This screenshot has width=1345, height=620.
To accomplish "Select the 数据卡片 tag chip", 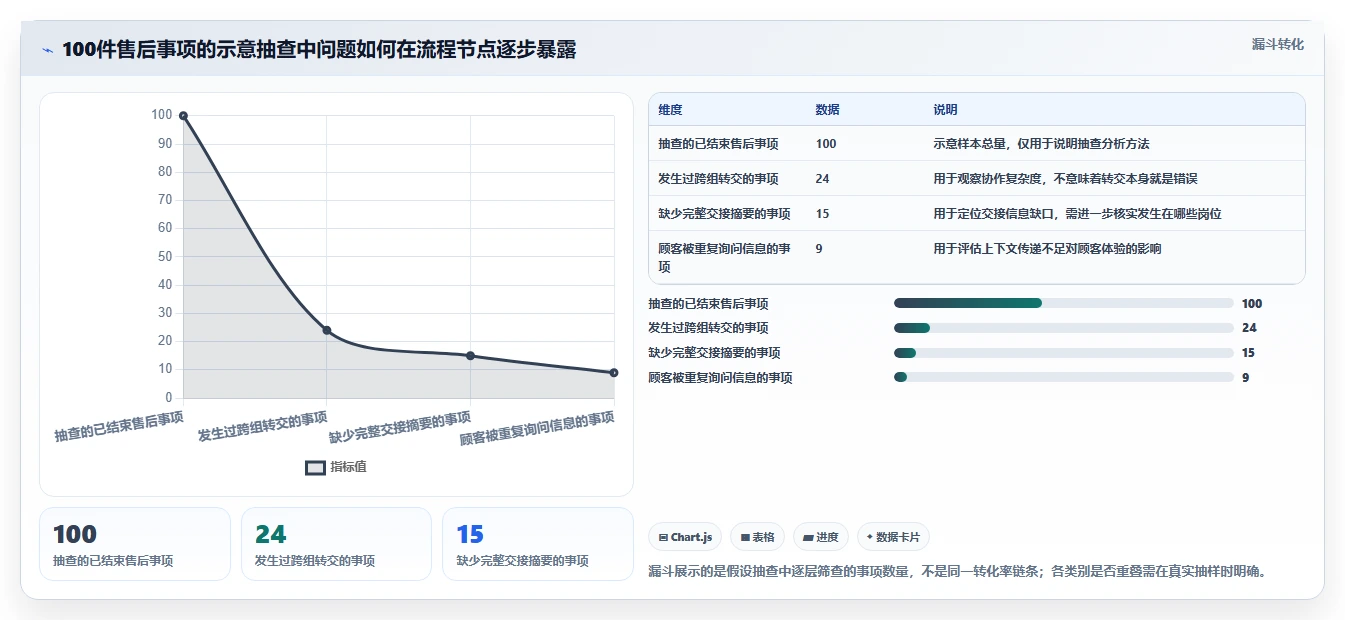I will tap(893, 537).
